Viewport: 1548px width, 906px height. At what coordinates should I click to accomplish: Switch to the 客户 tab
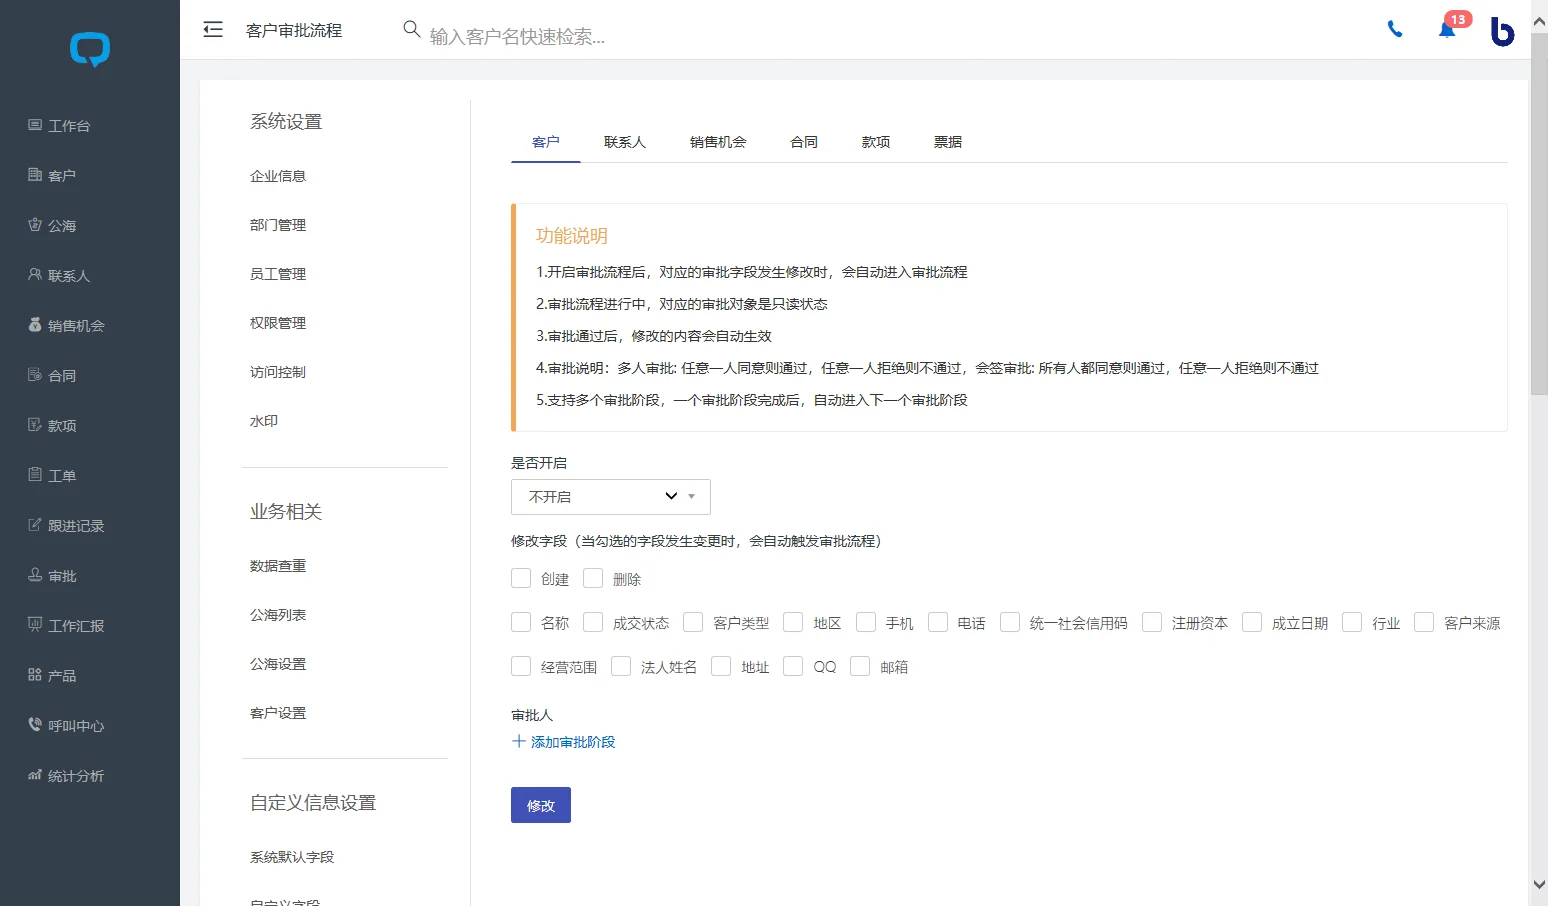point(546,142)
